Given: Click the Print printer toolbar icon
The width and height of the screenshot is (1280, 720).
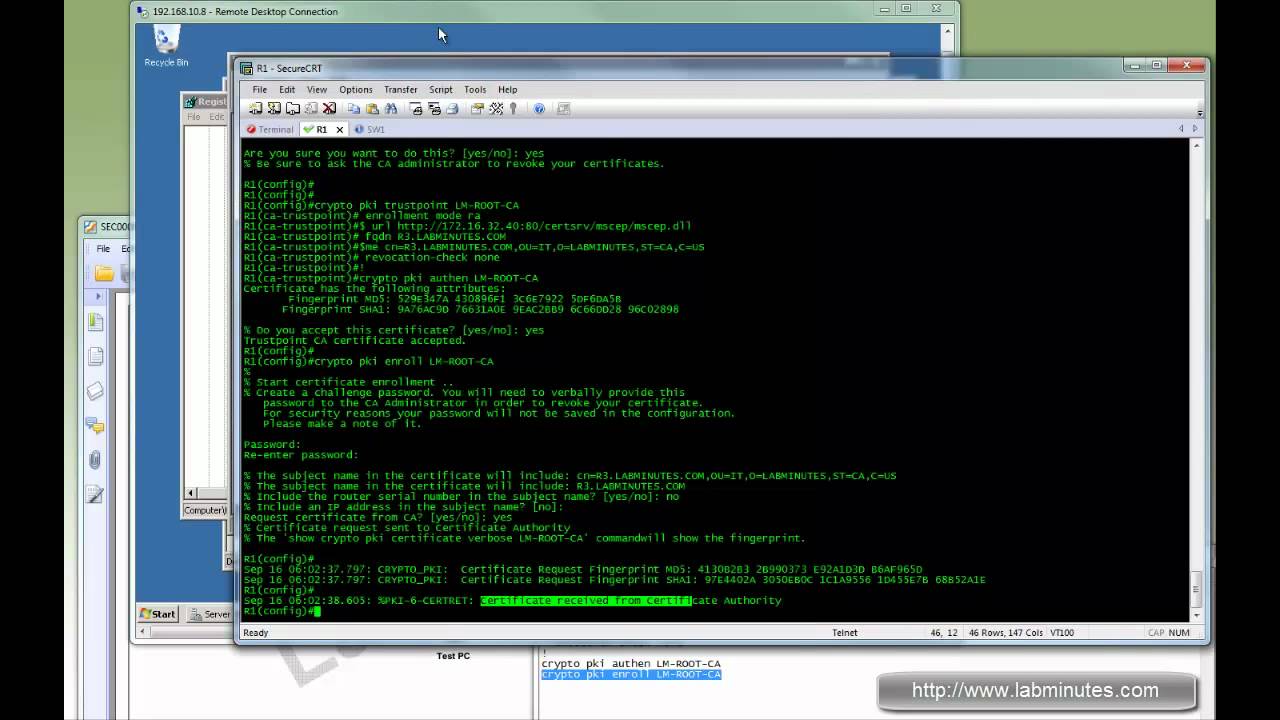Looking at the screenshot, I should 452,108.
